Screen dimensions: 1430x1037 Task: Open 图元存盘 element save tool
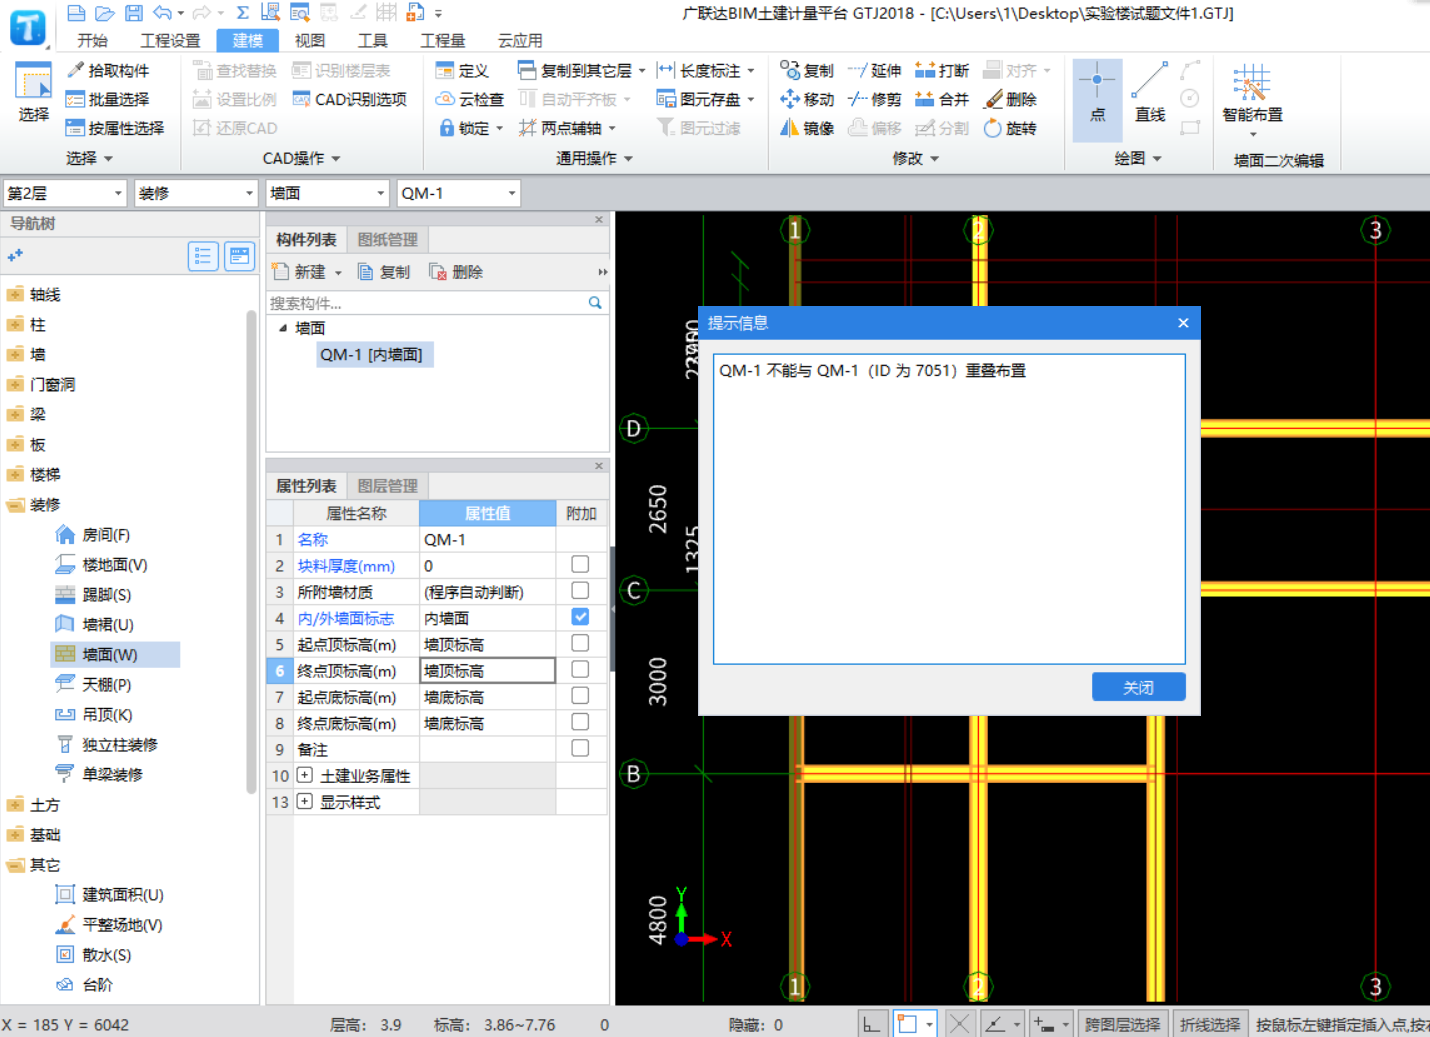pyautogui.click(x=705, y=99)
